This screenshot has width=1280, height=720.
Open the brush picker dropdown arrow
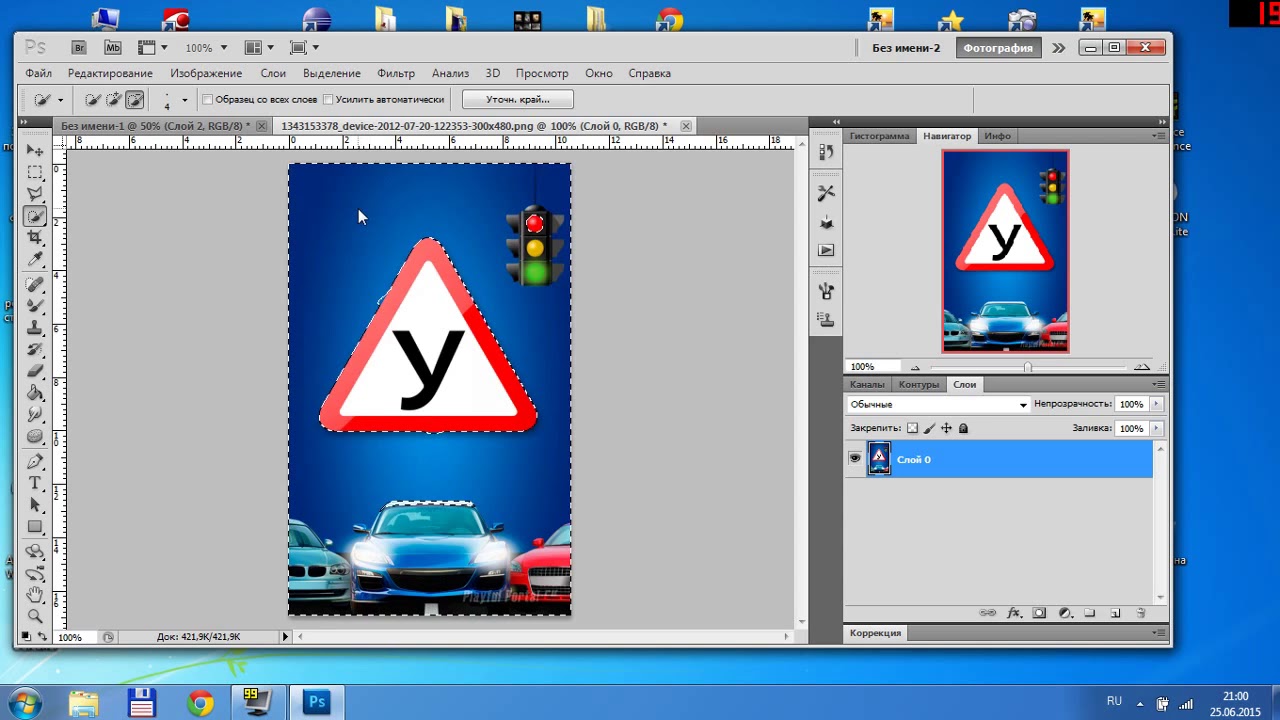tap(184, 100)
